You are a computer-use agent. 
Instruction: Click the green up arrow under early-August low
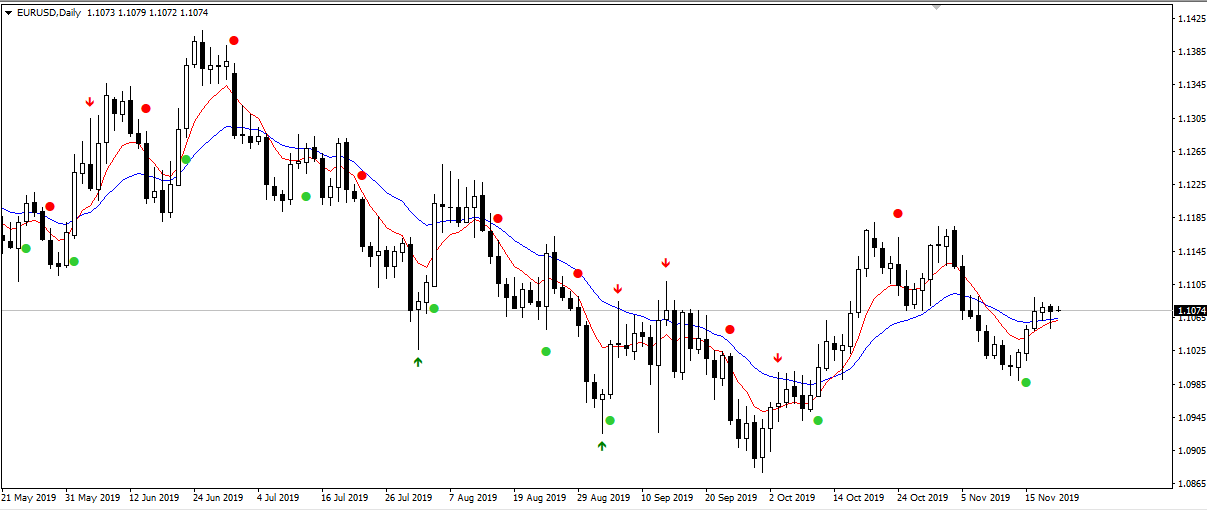pyautogui.click(x=418, y=361)
